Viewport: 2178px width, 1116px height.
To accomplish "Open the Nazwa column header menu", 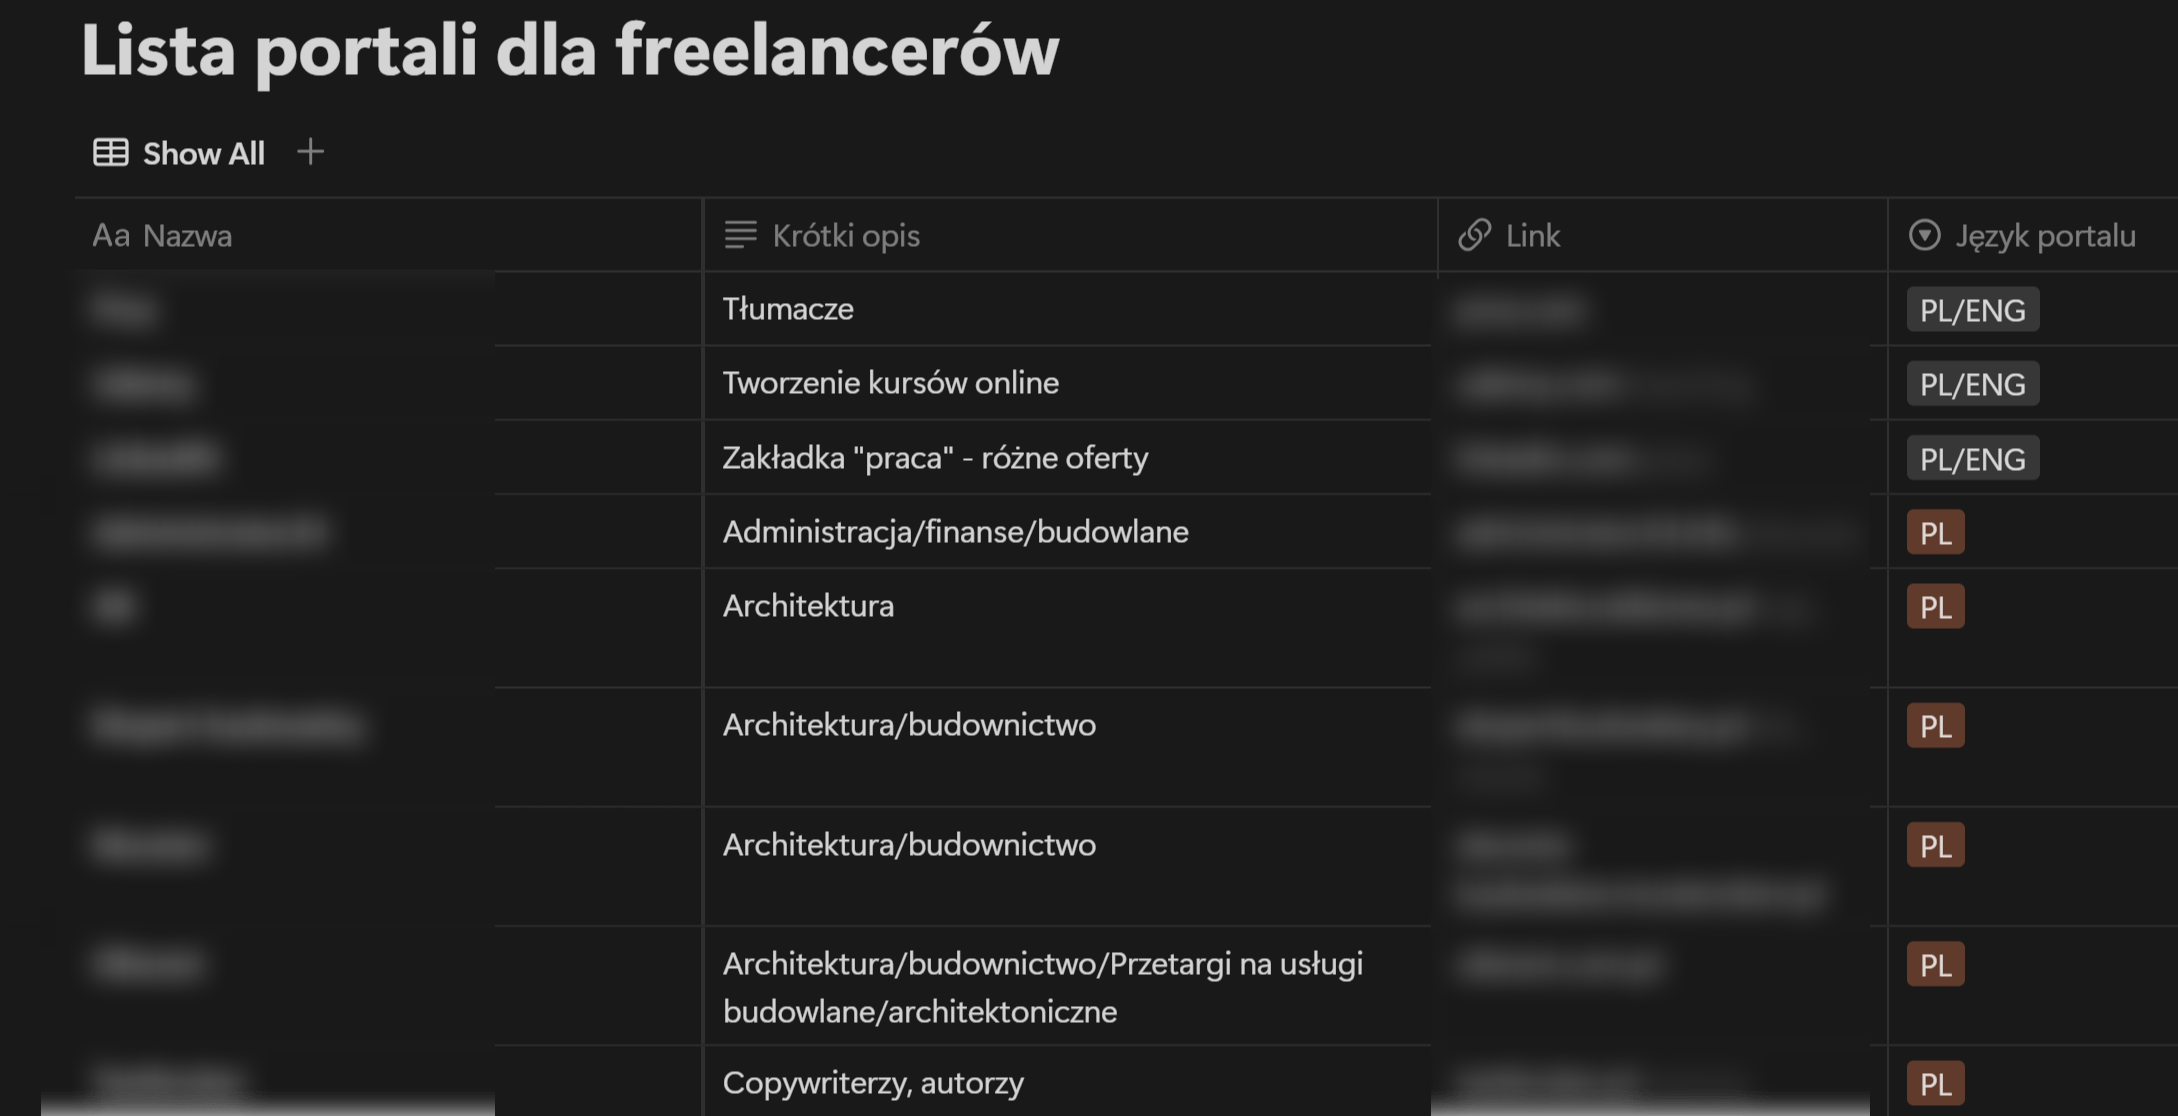I will coord(188,236).
